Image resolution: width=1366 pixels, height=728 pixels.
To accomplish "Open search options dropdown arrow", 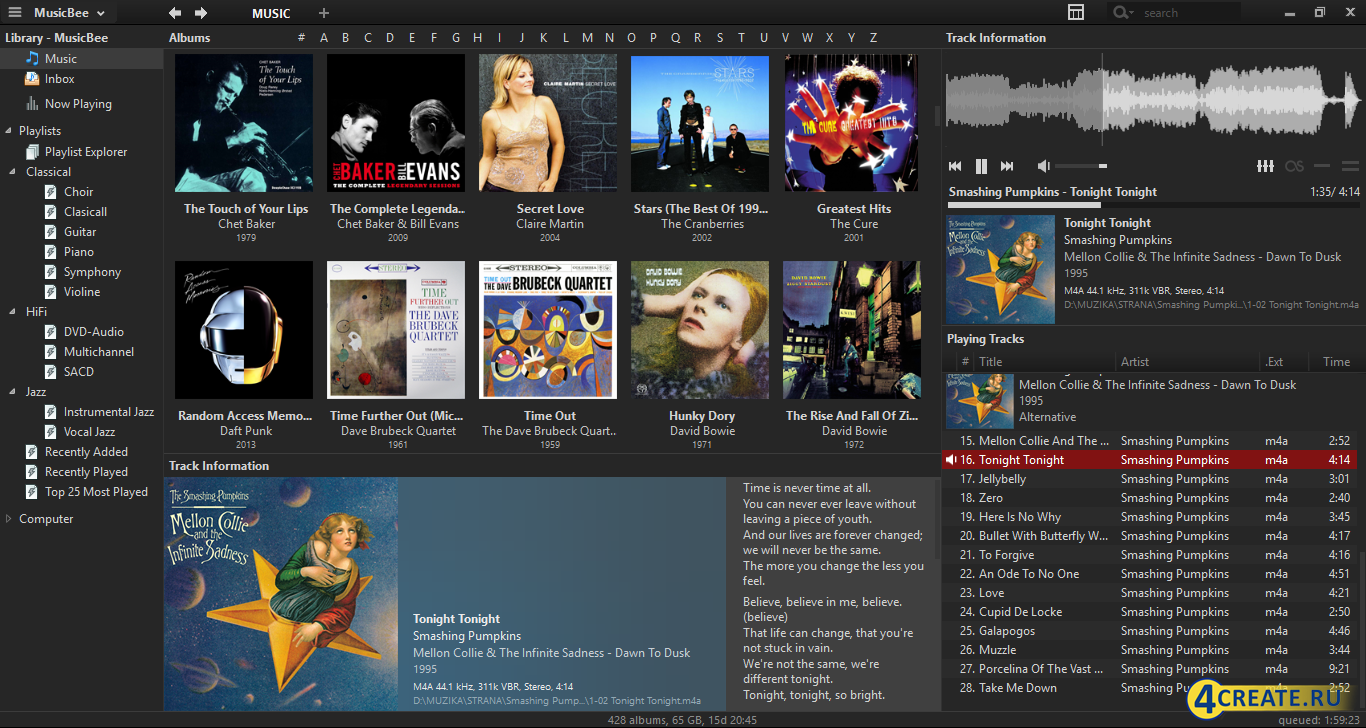I will (1132, 14).
